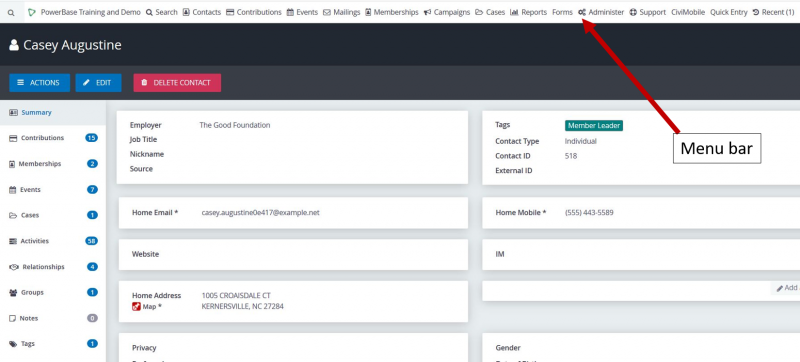
Task: Click the casey.augustine email address
Action: pyautogui.click(x=261, y=213)
